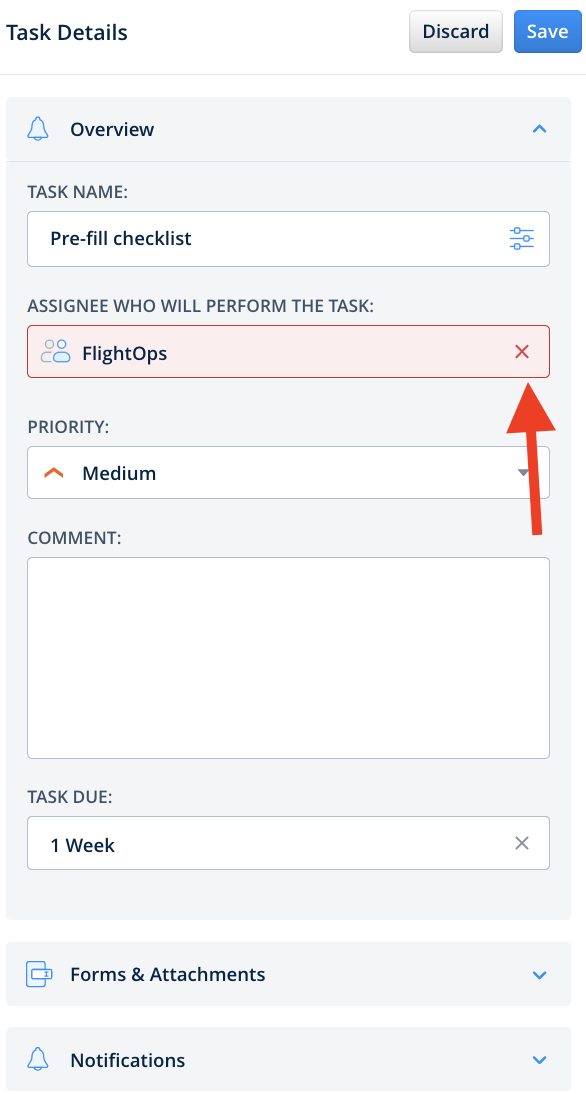586x1094 pixels.
Task: Remove FlightOps assignee with the red X
Action: 521,351
